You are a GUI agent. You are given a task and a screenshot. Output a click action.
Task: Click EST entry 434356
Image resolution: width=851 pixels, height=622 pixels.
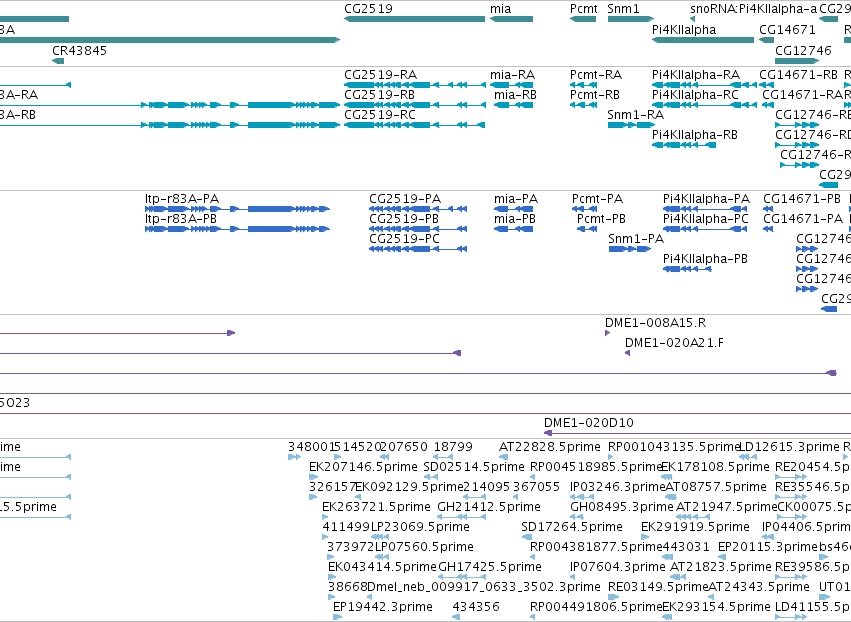[x=476, y=607]
